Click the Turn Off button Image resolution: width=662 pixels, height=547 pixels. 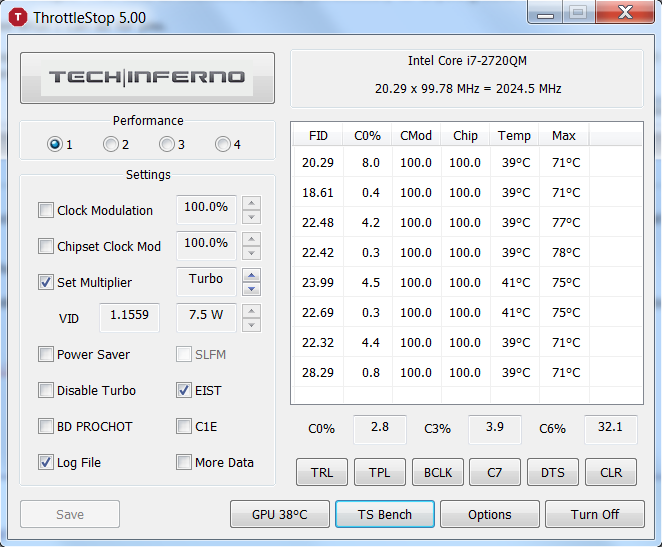click(x=595, y=514)
